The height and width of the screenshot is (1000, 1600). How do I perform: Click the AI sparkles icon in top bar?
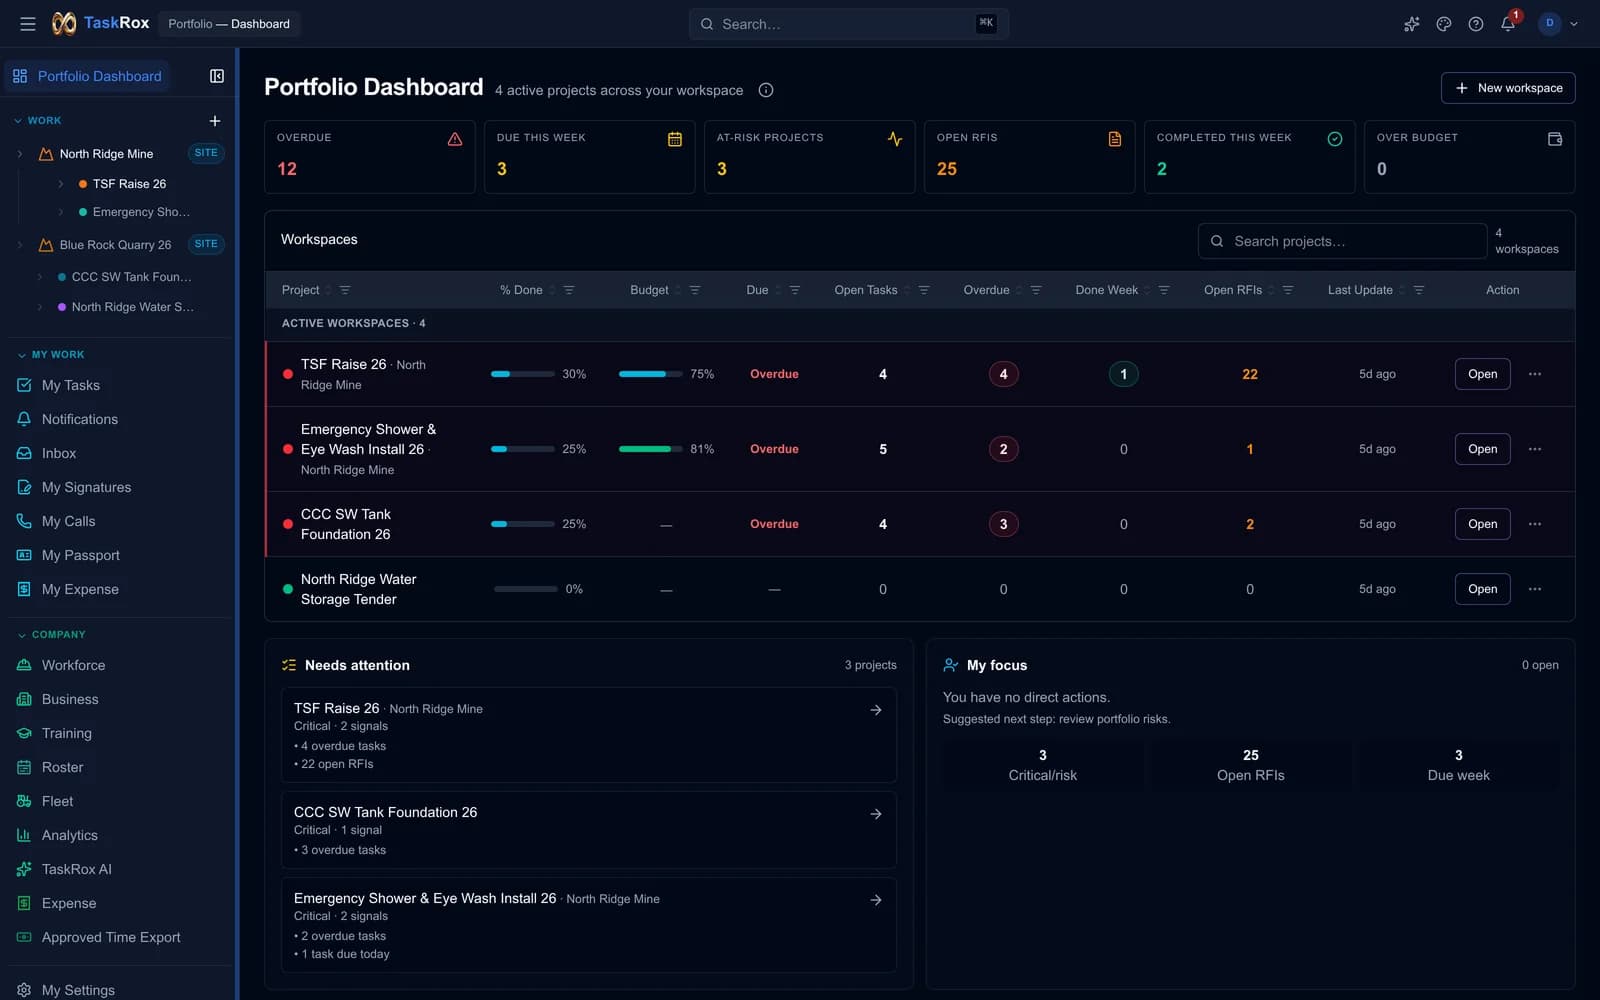1411,24
